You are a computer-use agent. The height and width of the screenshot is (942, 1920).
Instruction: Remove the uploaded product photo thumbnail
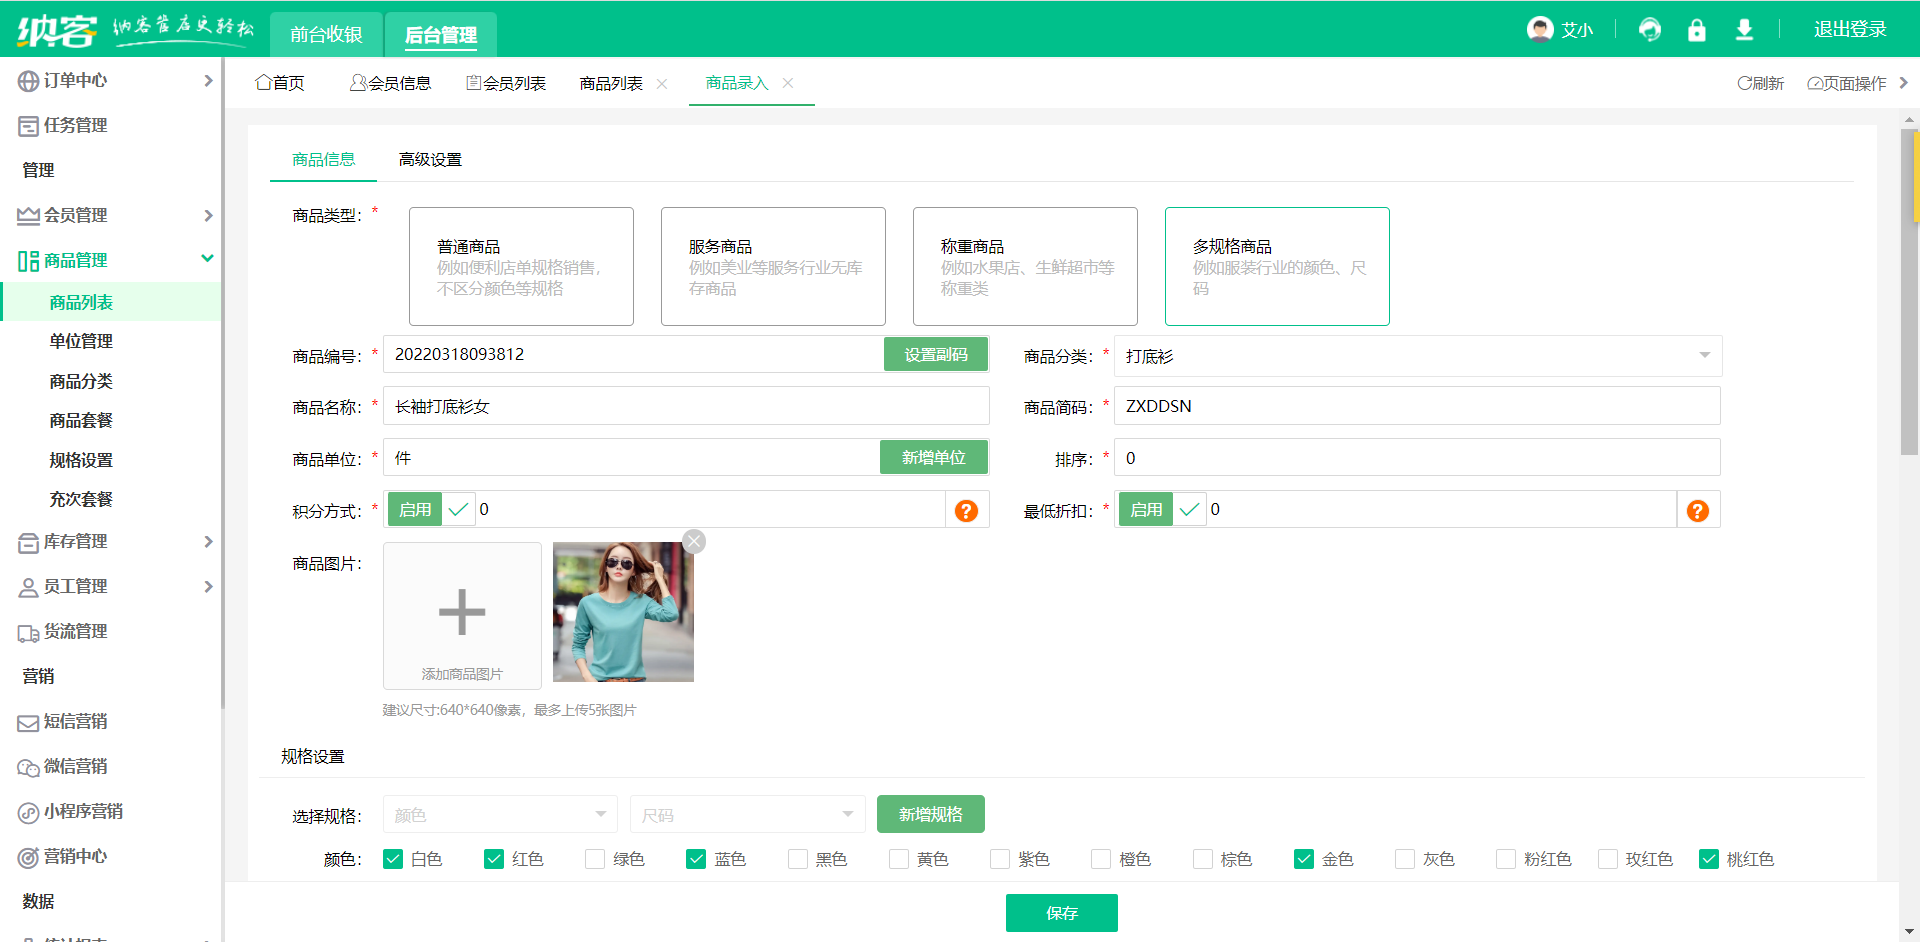point(694,541)
